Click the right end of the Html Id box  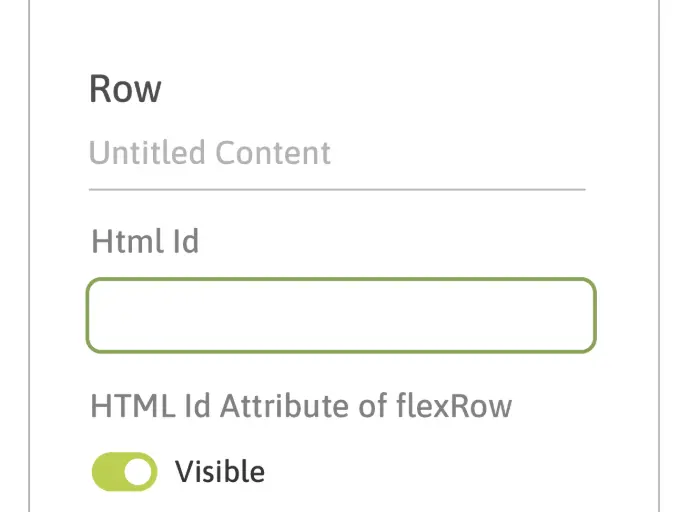[588, 316]
